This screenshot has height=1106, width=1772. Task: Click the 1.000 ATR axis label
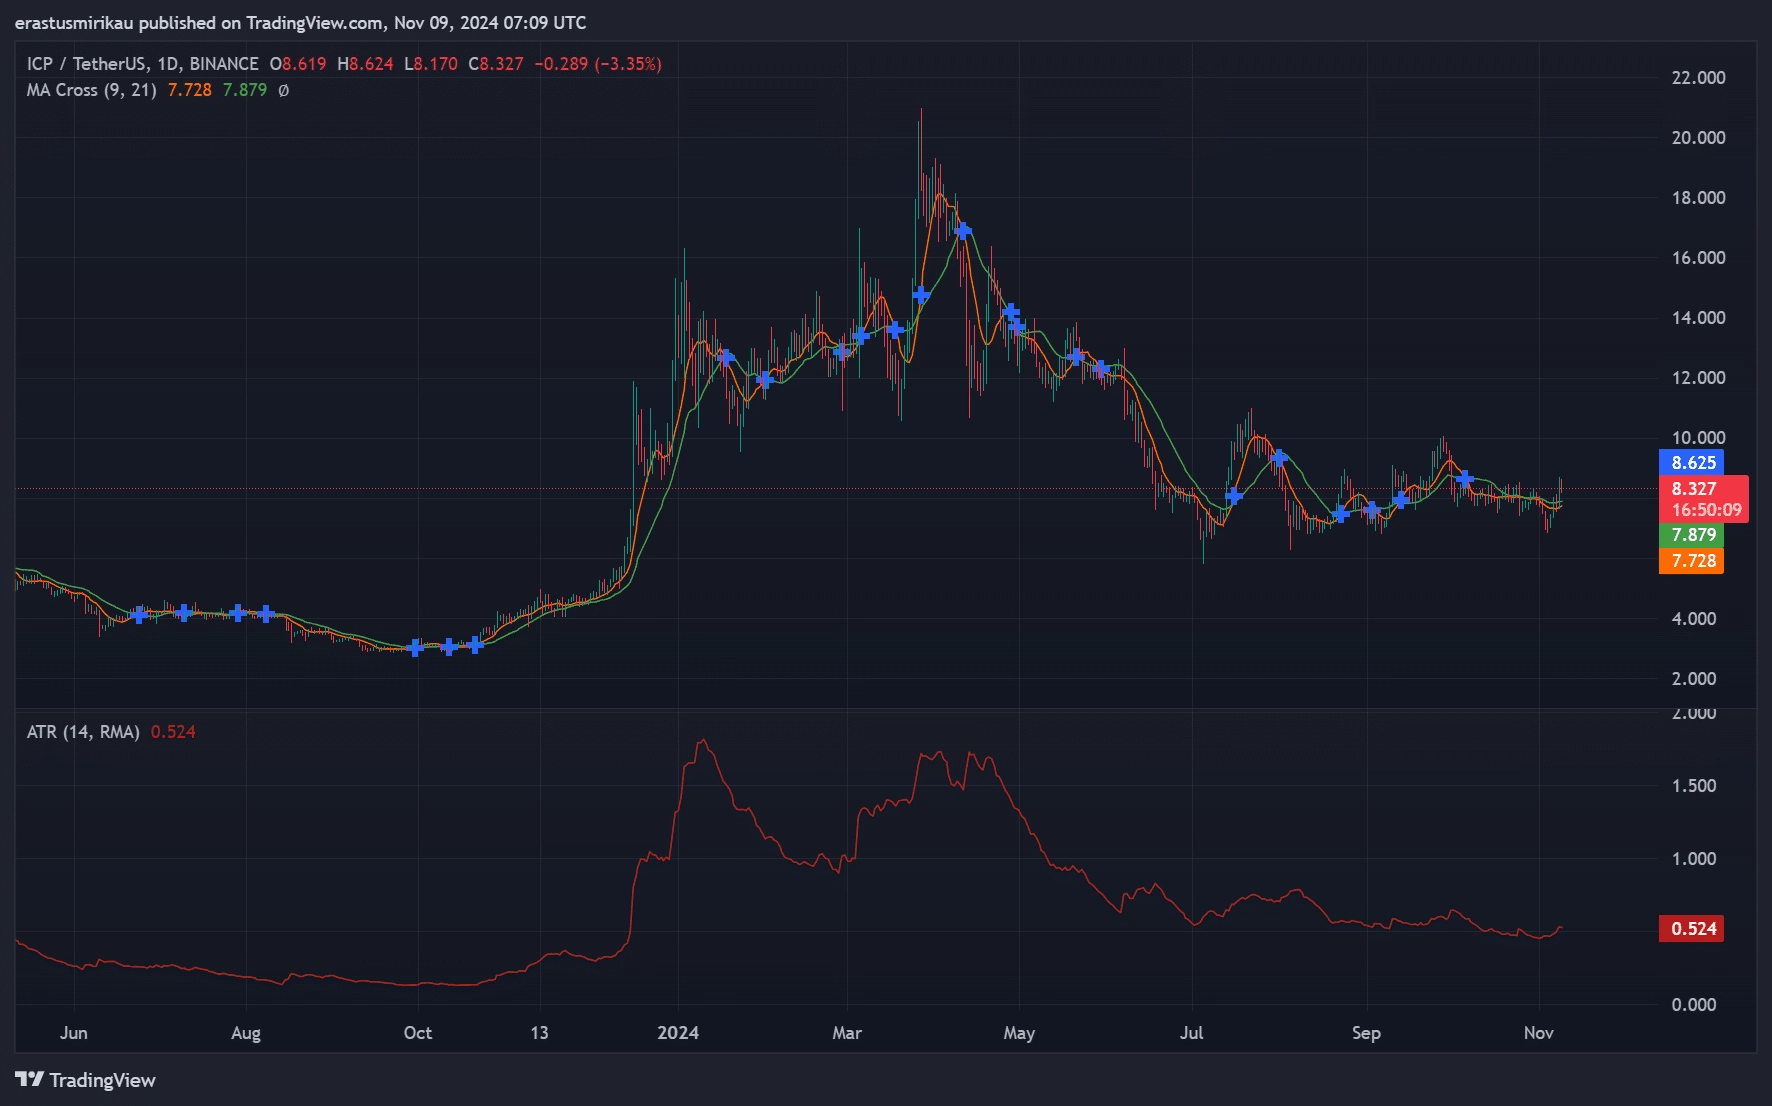click(x=1694, y=859)
